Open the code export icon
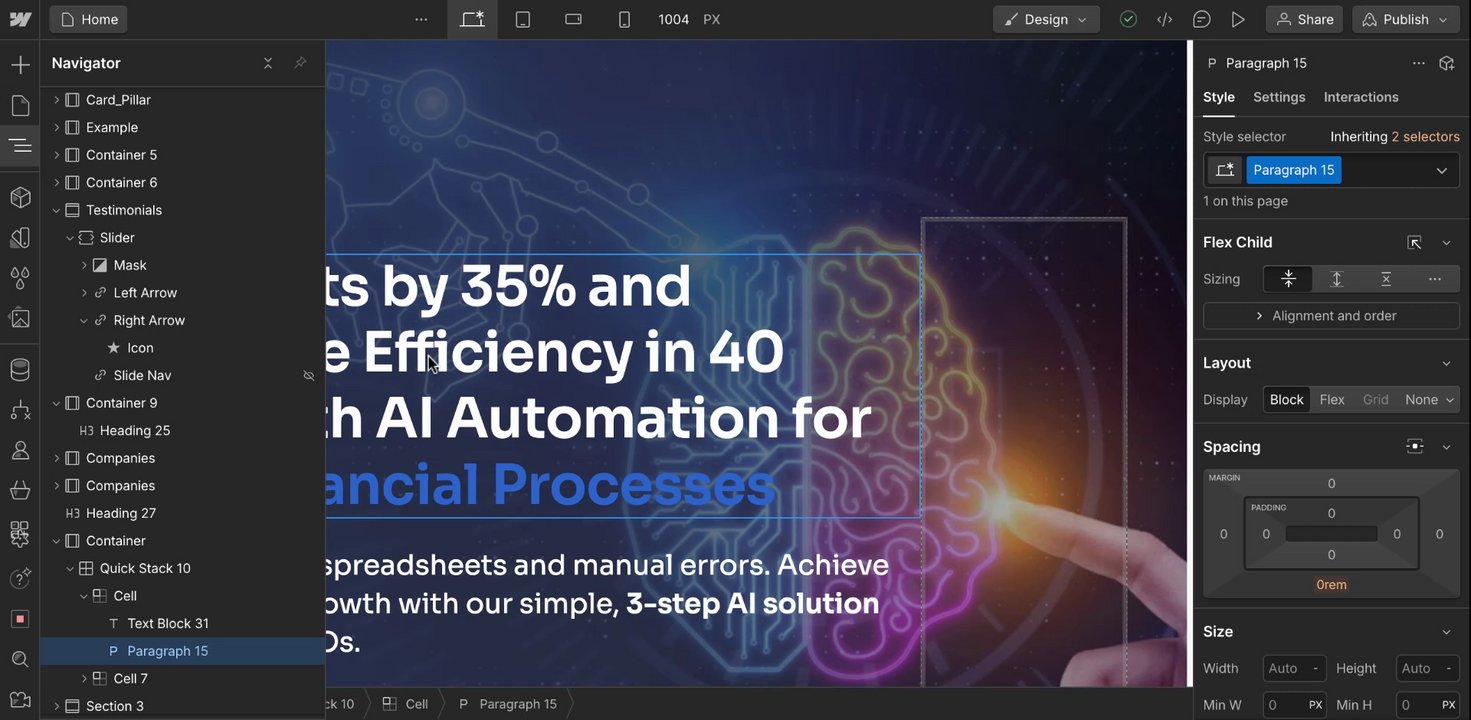This screenshot has height=720, width=1471. point(1164,19)
